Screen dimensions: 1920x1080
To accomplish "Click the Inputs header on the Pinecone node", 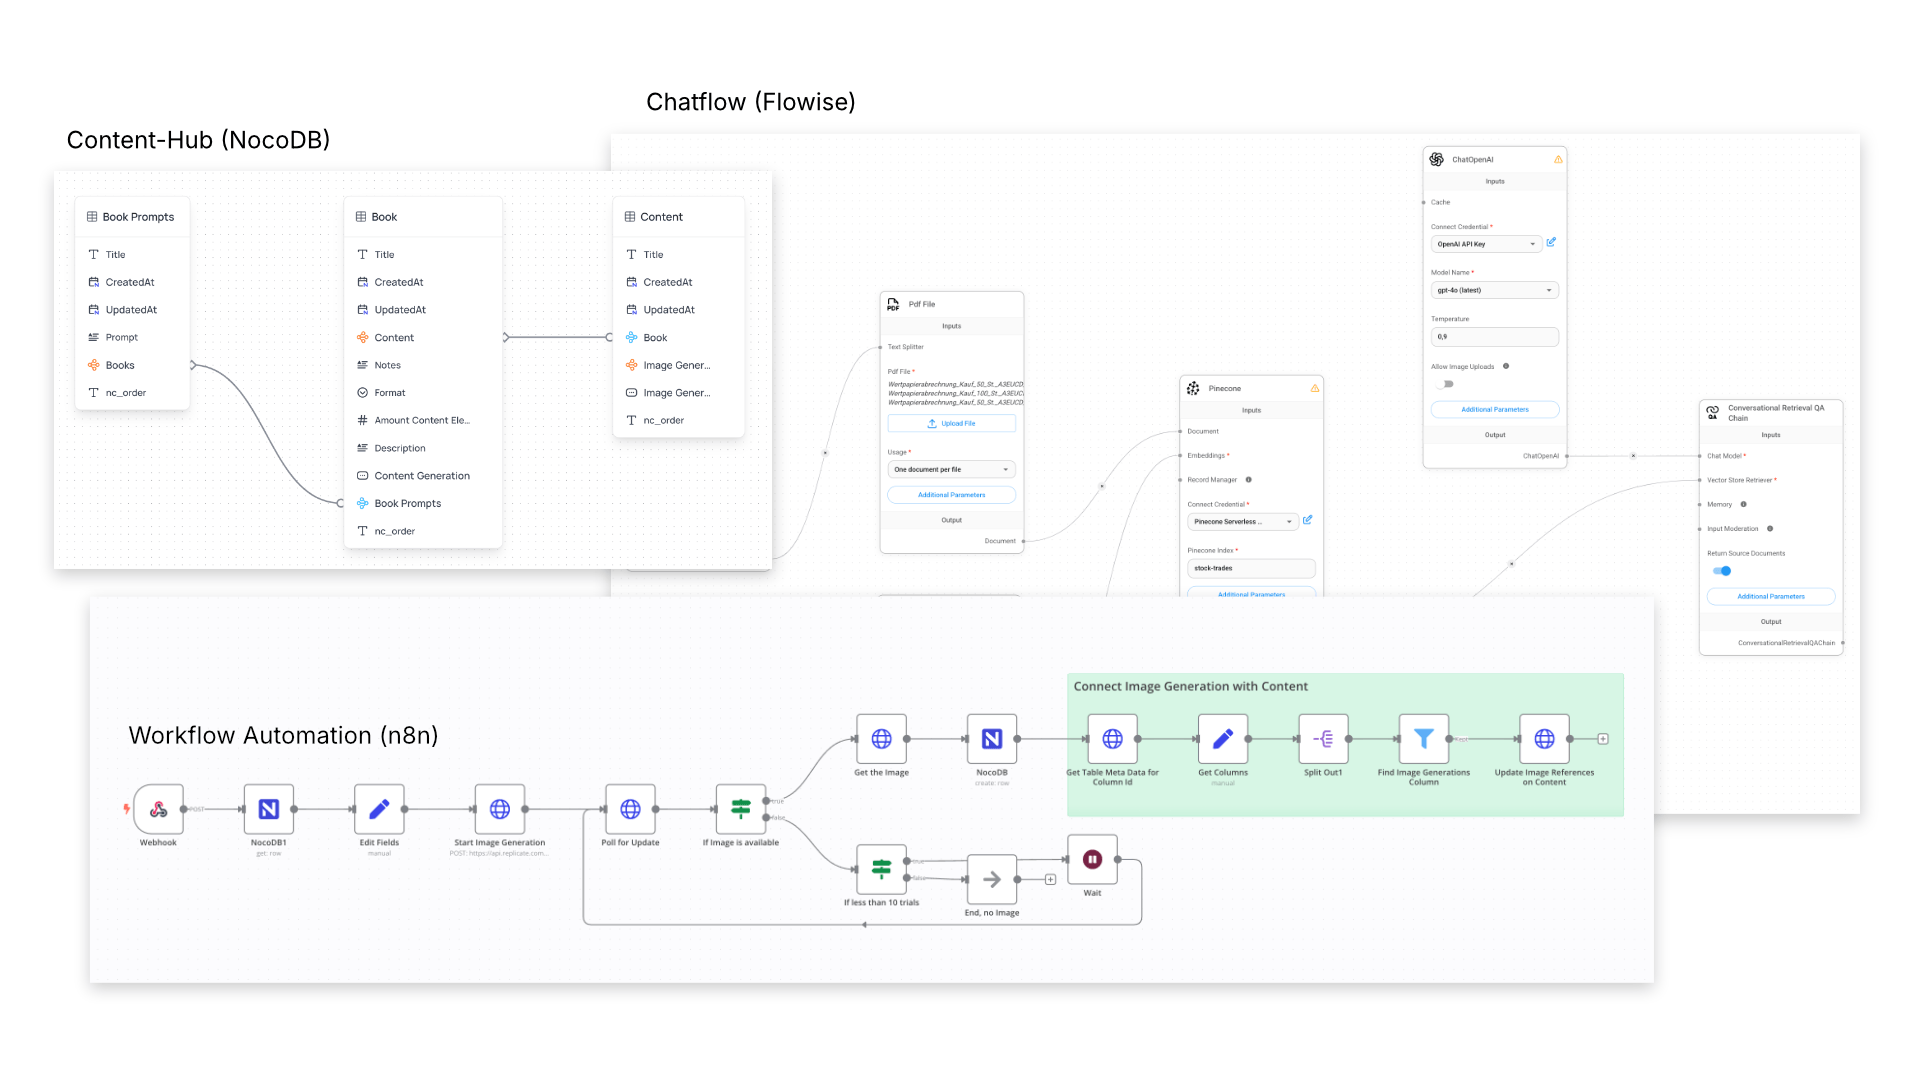I will 1251,410.
